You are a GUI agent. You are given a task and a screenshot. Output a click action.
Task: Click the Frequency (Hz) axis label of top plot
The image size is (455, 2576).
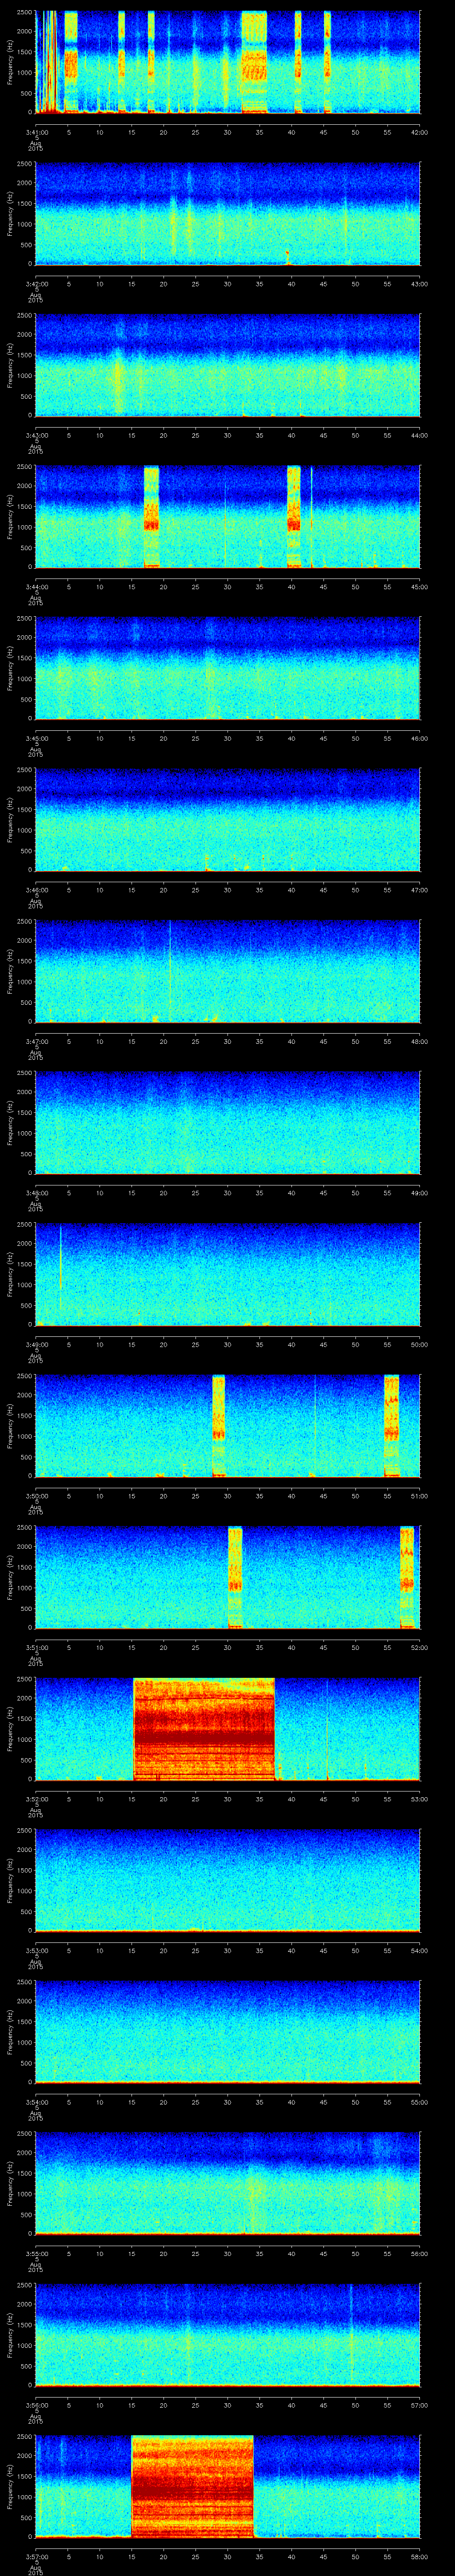click(x=10, y=62)
